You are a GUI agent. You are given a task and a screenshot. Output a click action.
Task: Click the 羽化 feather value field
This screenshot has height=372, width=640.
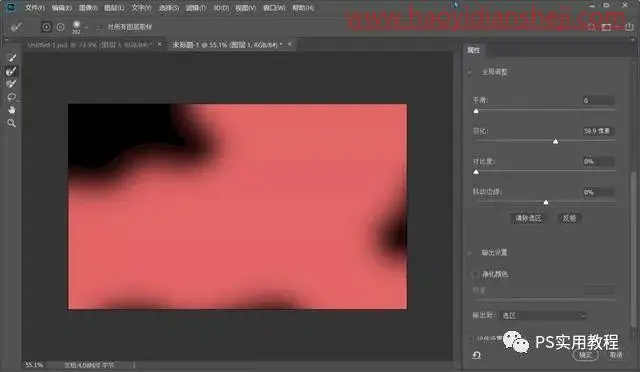point(598,131)
